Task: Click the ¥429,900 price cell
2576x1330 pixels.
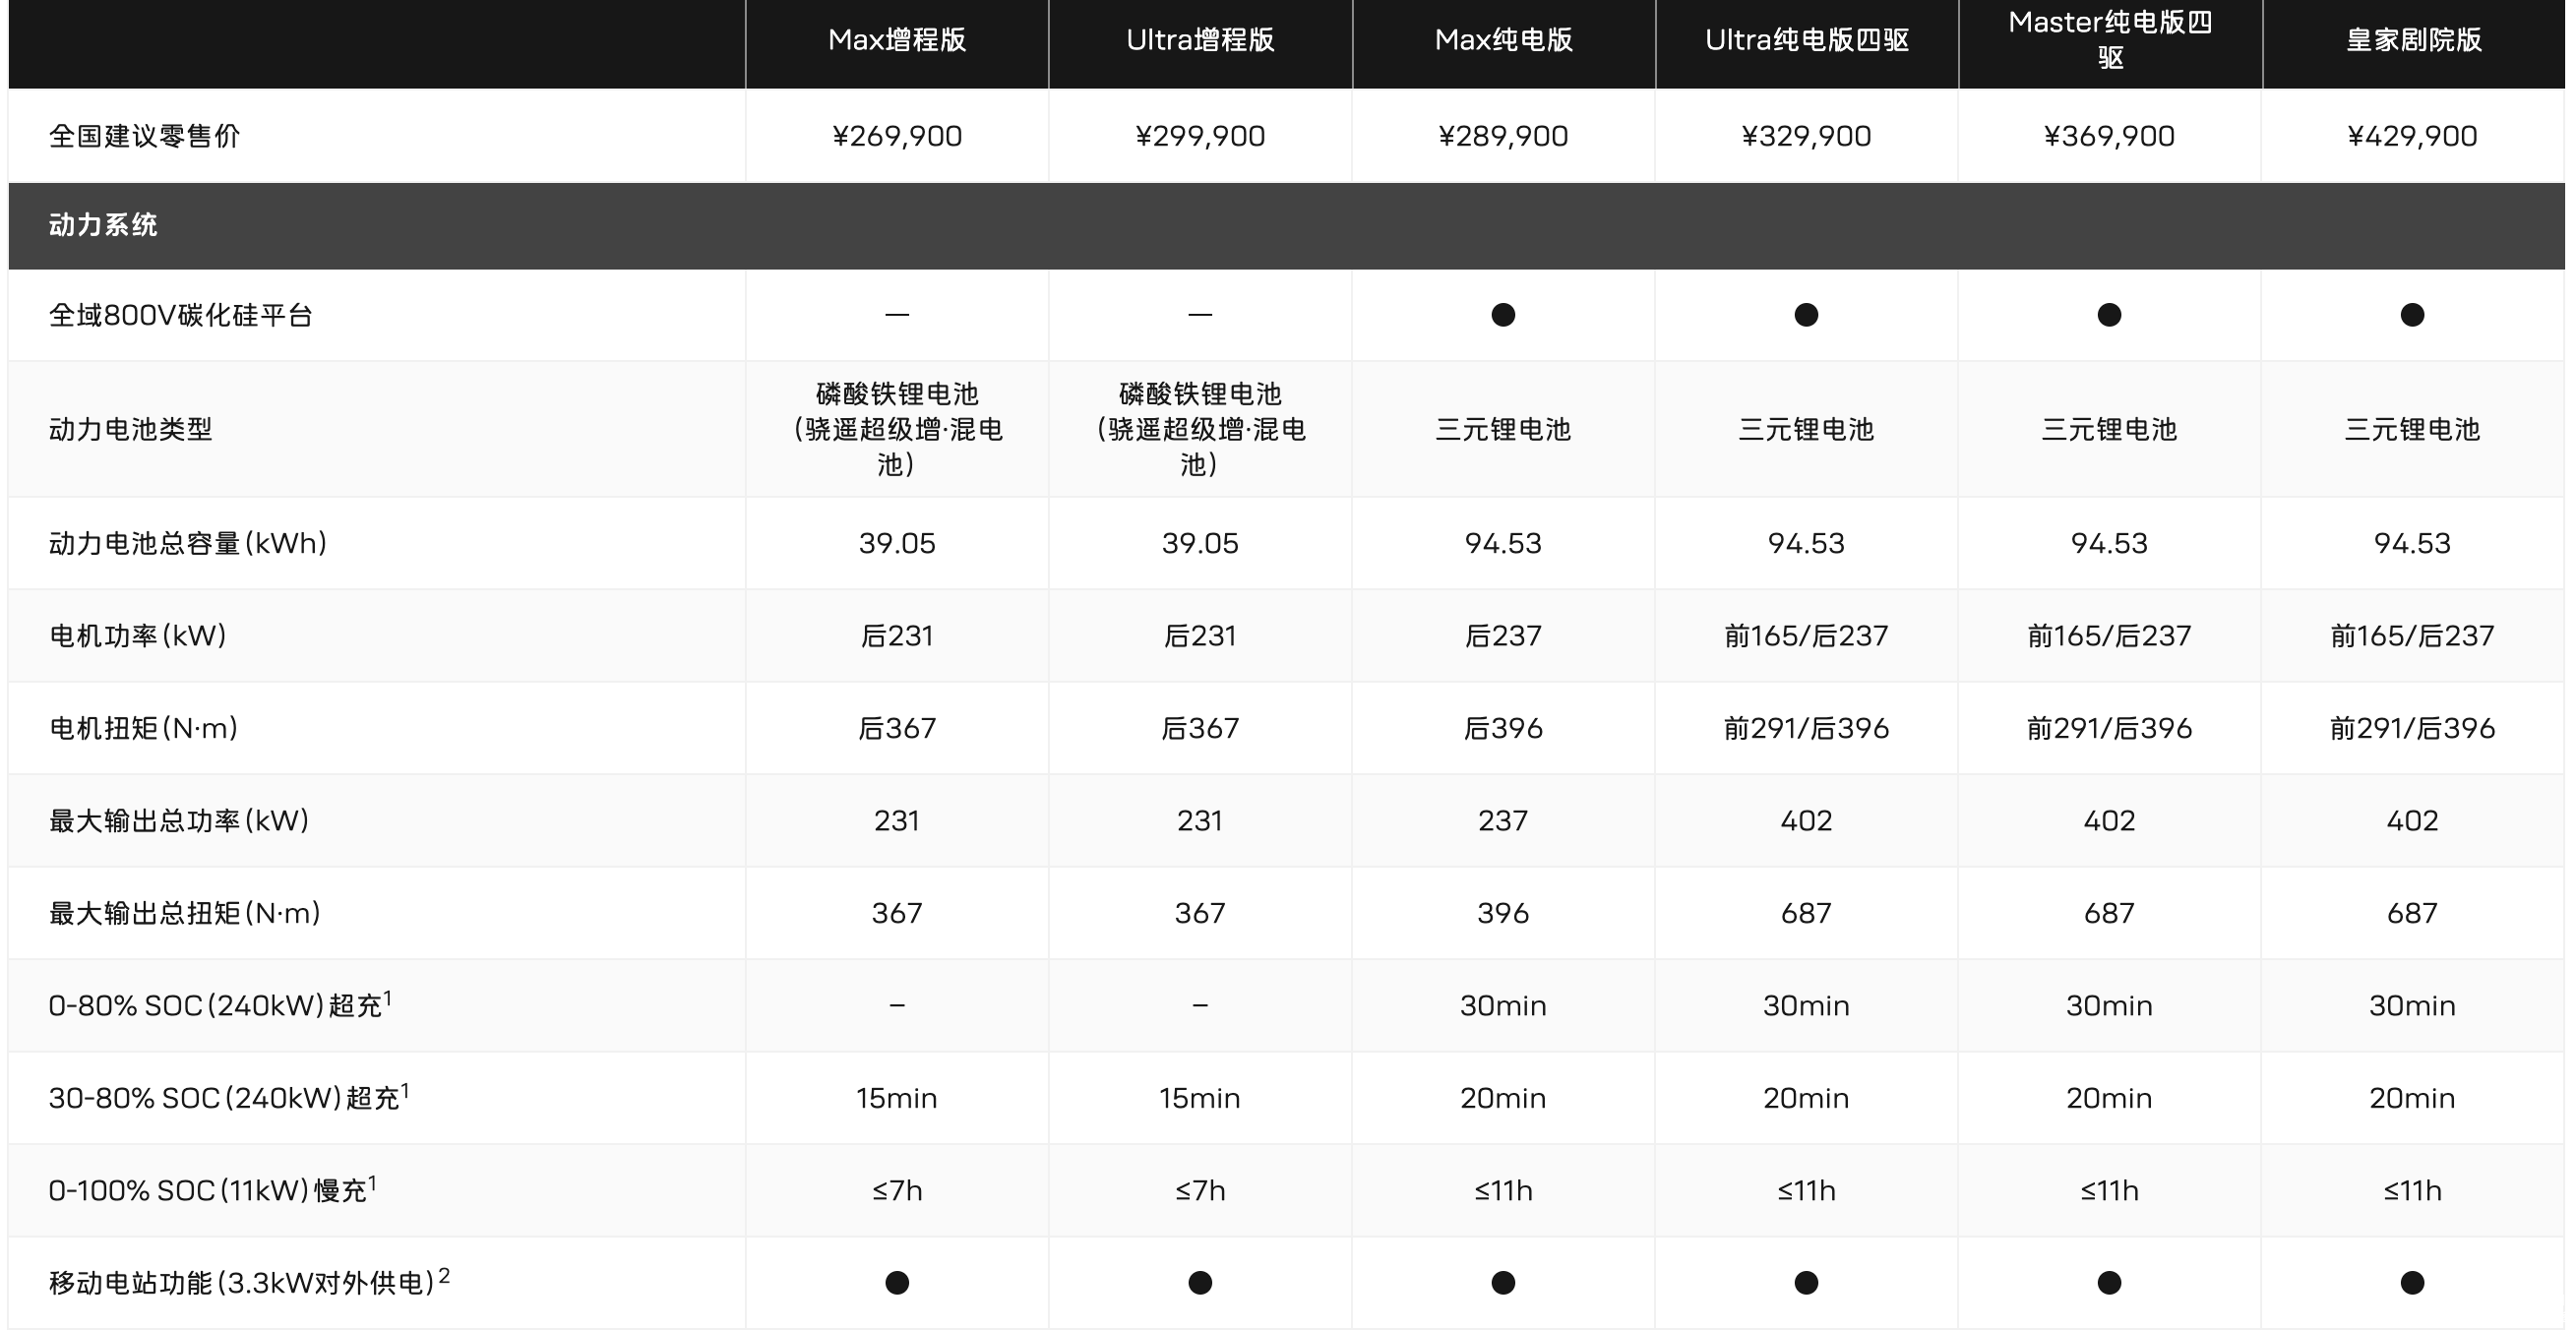Action: click(2412, 136)
